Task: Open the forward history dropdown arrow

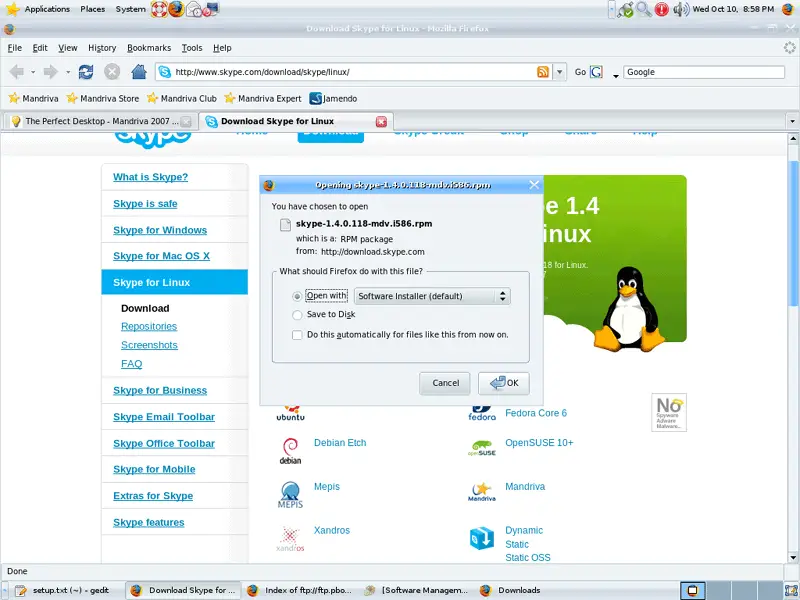Action: click(x=68, y=72)
